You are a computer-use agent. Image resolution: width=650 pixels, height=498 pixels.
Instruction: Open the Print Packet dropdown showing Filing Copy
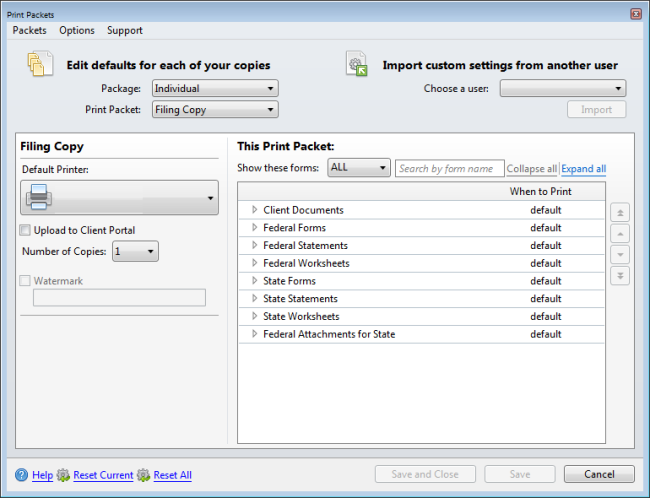pyautogui.click(x=214, y=110)
